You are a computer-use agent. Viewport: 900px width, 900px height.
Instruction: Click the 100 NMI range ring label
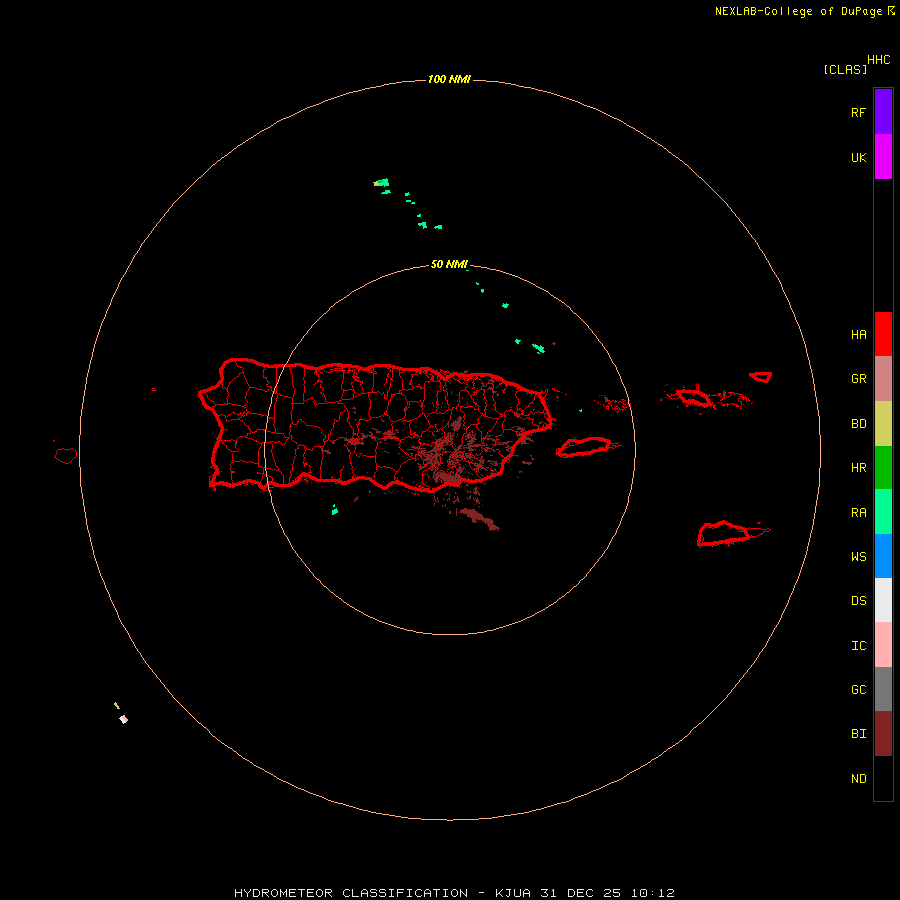coord(449,79)
